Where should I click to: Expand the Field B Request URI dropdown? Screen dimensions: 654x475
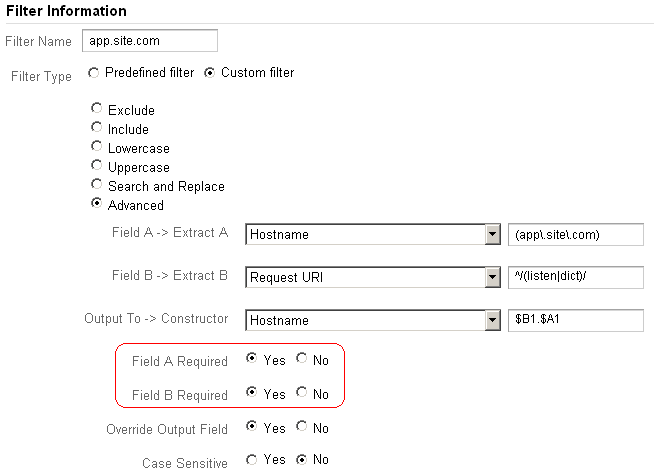pos(491,277)
